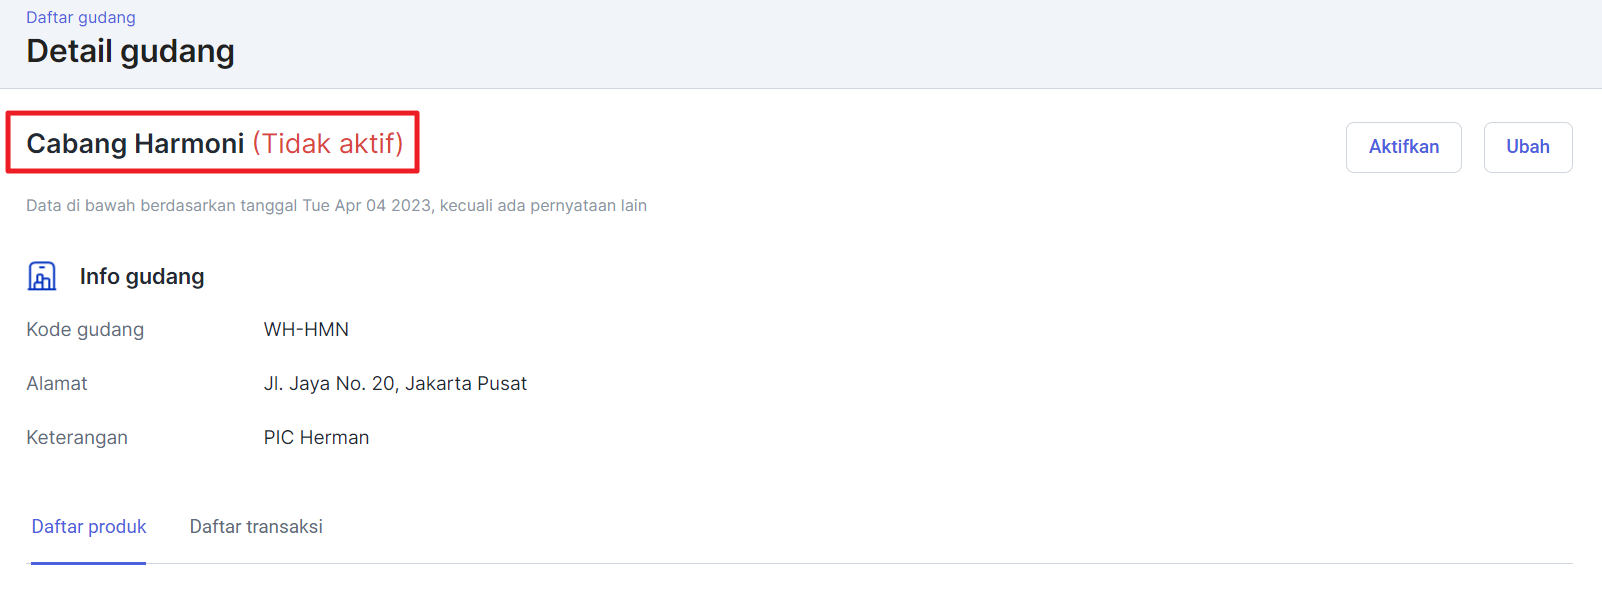The height and width of the screenshot is (600, 1602).
Task: Click the Ubah button
Action: pos(1527,147)
